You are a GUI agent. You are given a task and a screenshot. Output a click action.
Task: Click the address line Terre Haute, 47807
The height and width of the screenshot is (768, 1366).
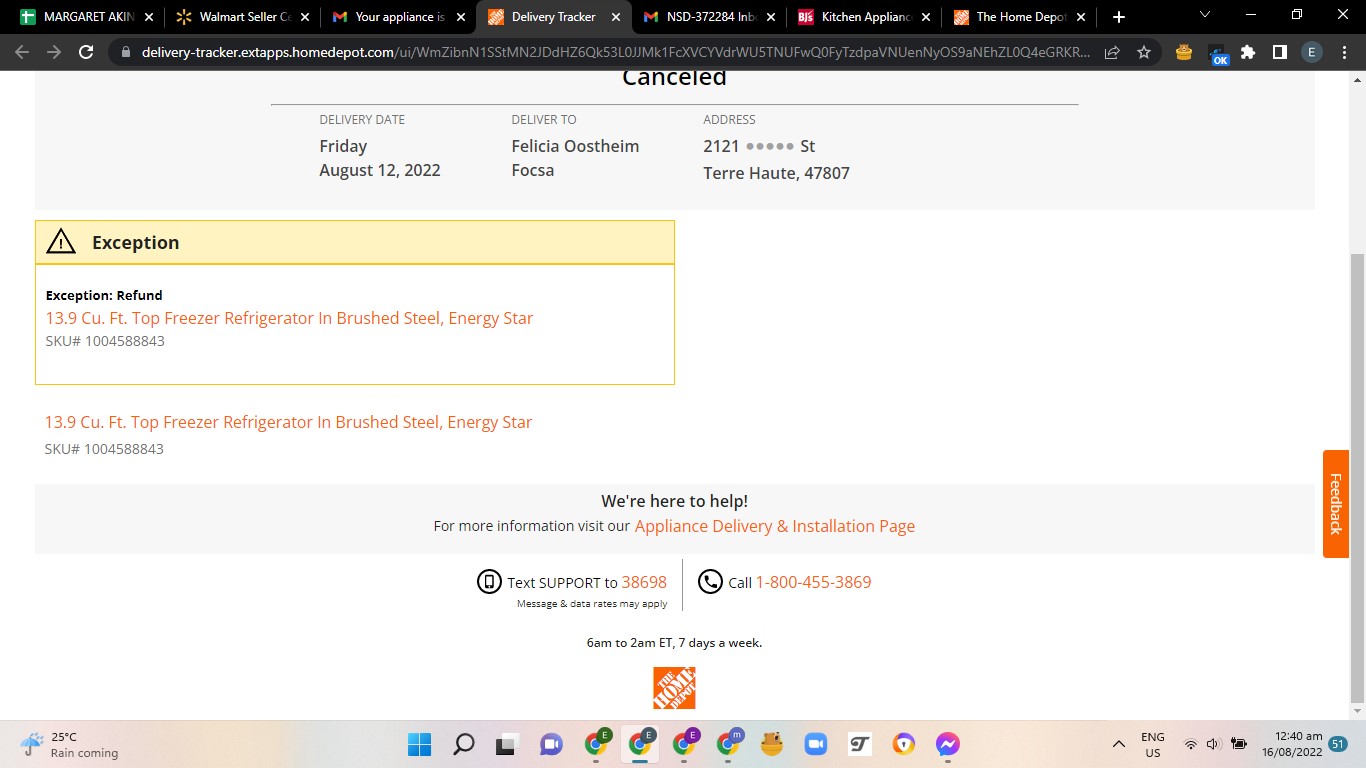[776, 173]
